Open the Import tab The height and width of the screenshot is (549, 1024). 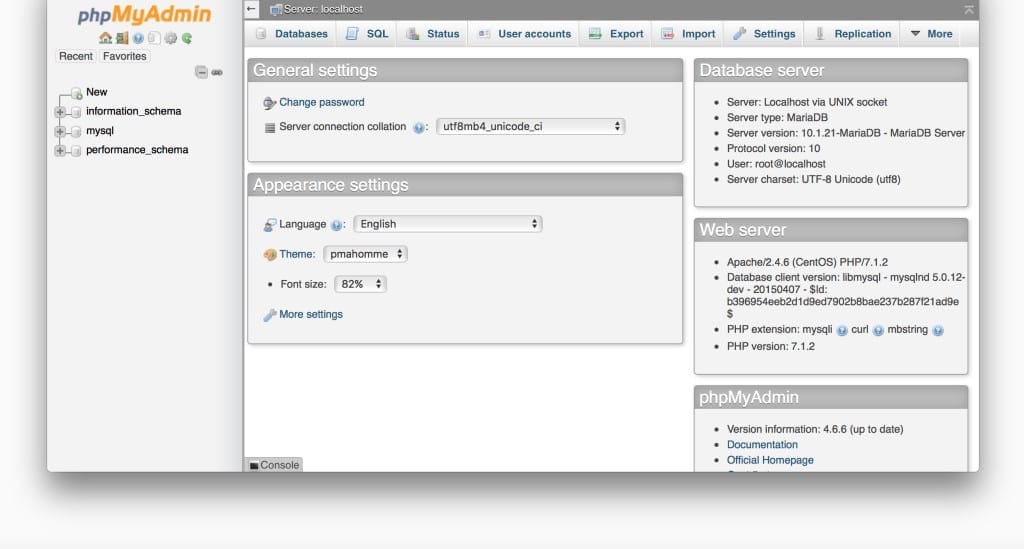[x=688, y=34]
